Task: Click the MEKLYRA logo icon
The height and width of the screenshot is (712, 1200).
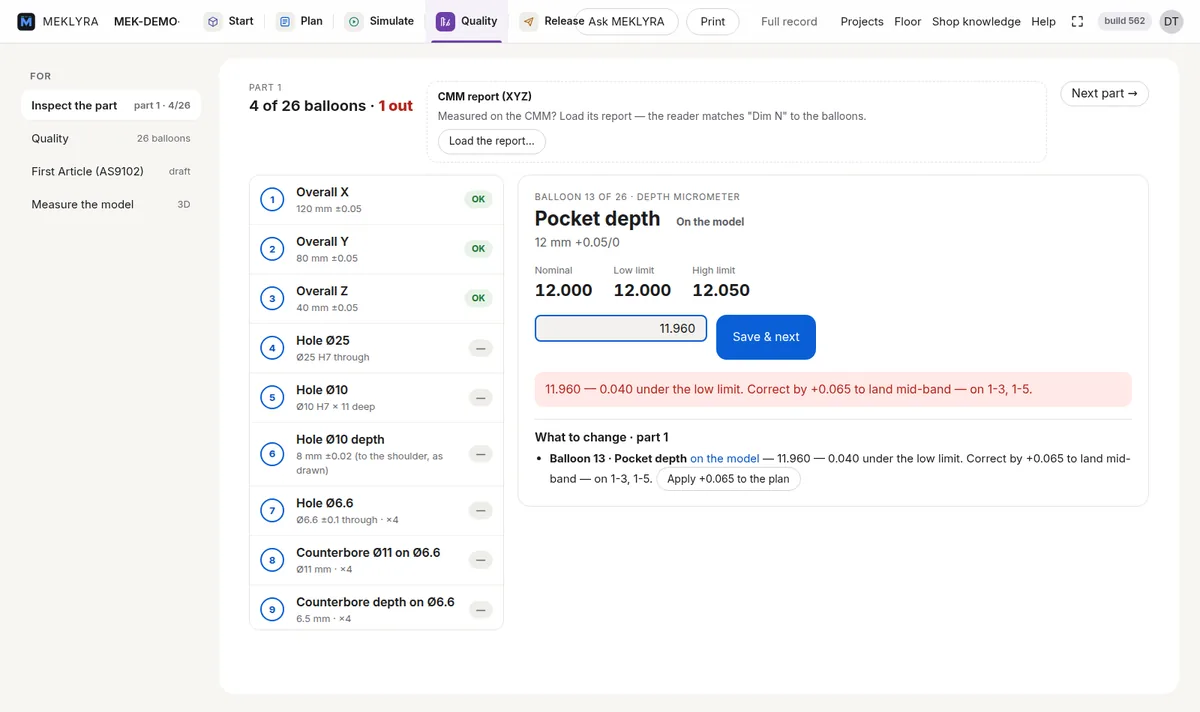Action: (x=26, y=21)
